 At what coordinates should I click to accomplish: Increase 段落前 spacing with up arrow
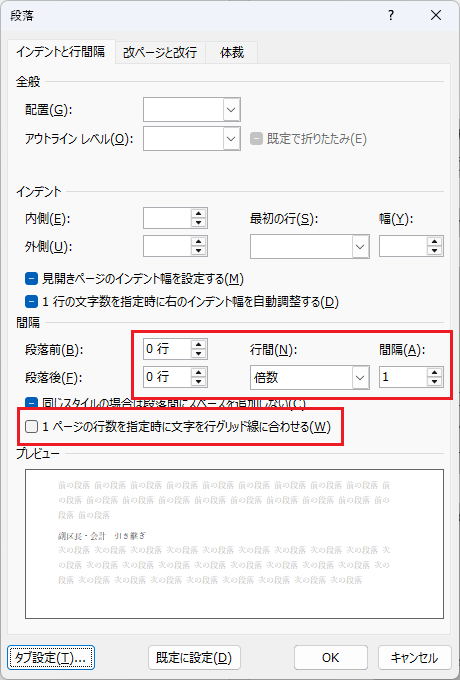(199, 345)
